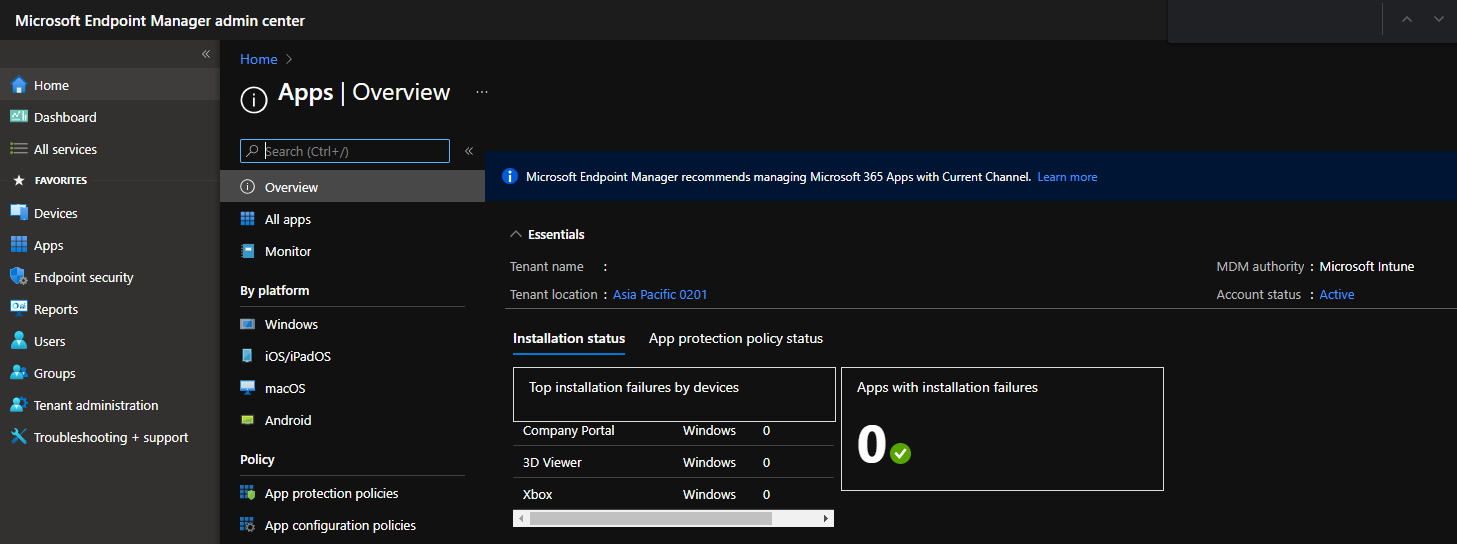
Task: Open the Monitor book icon
Action: point(248,251)
